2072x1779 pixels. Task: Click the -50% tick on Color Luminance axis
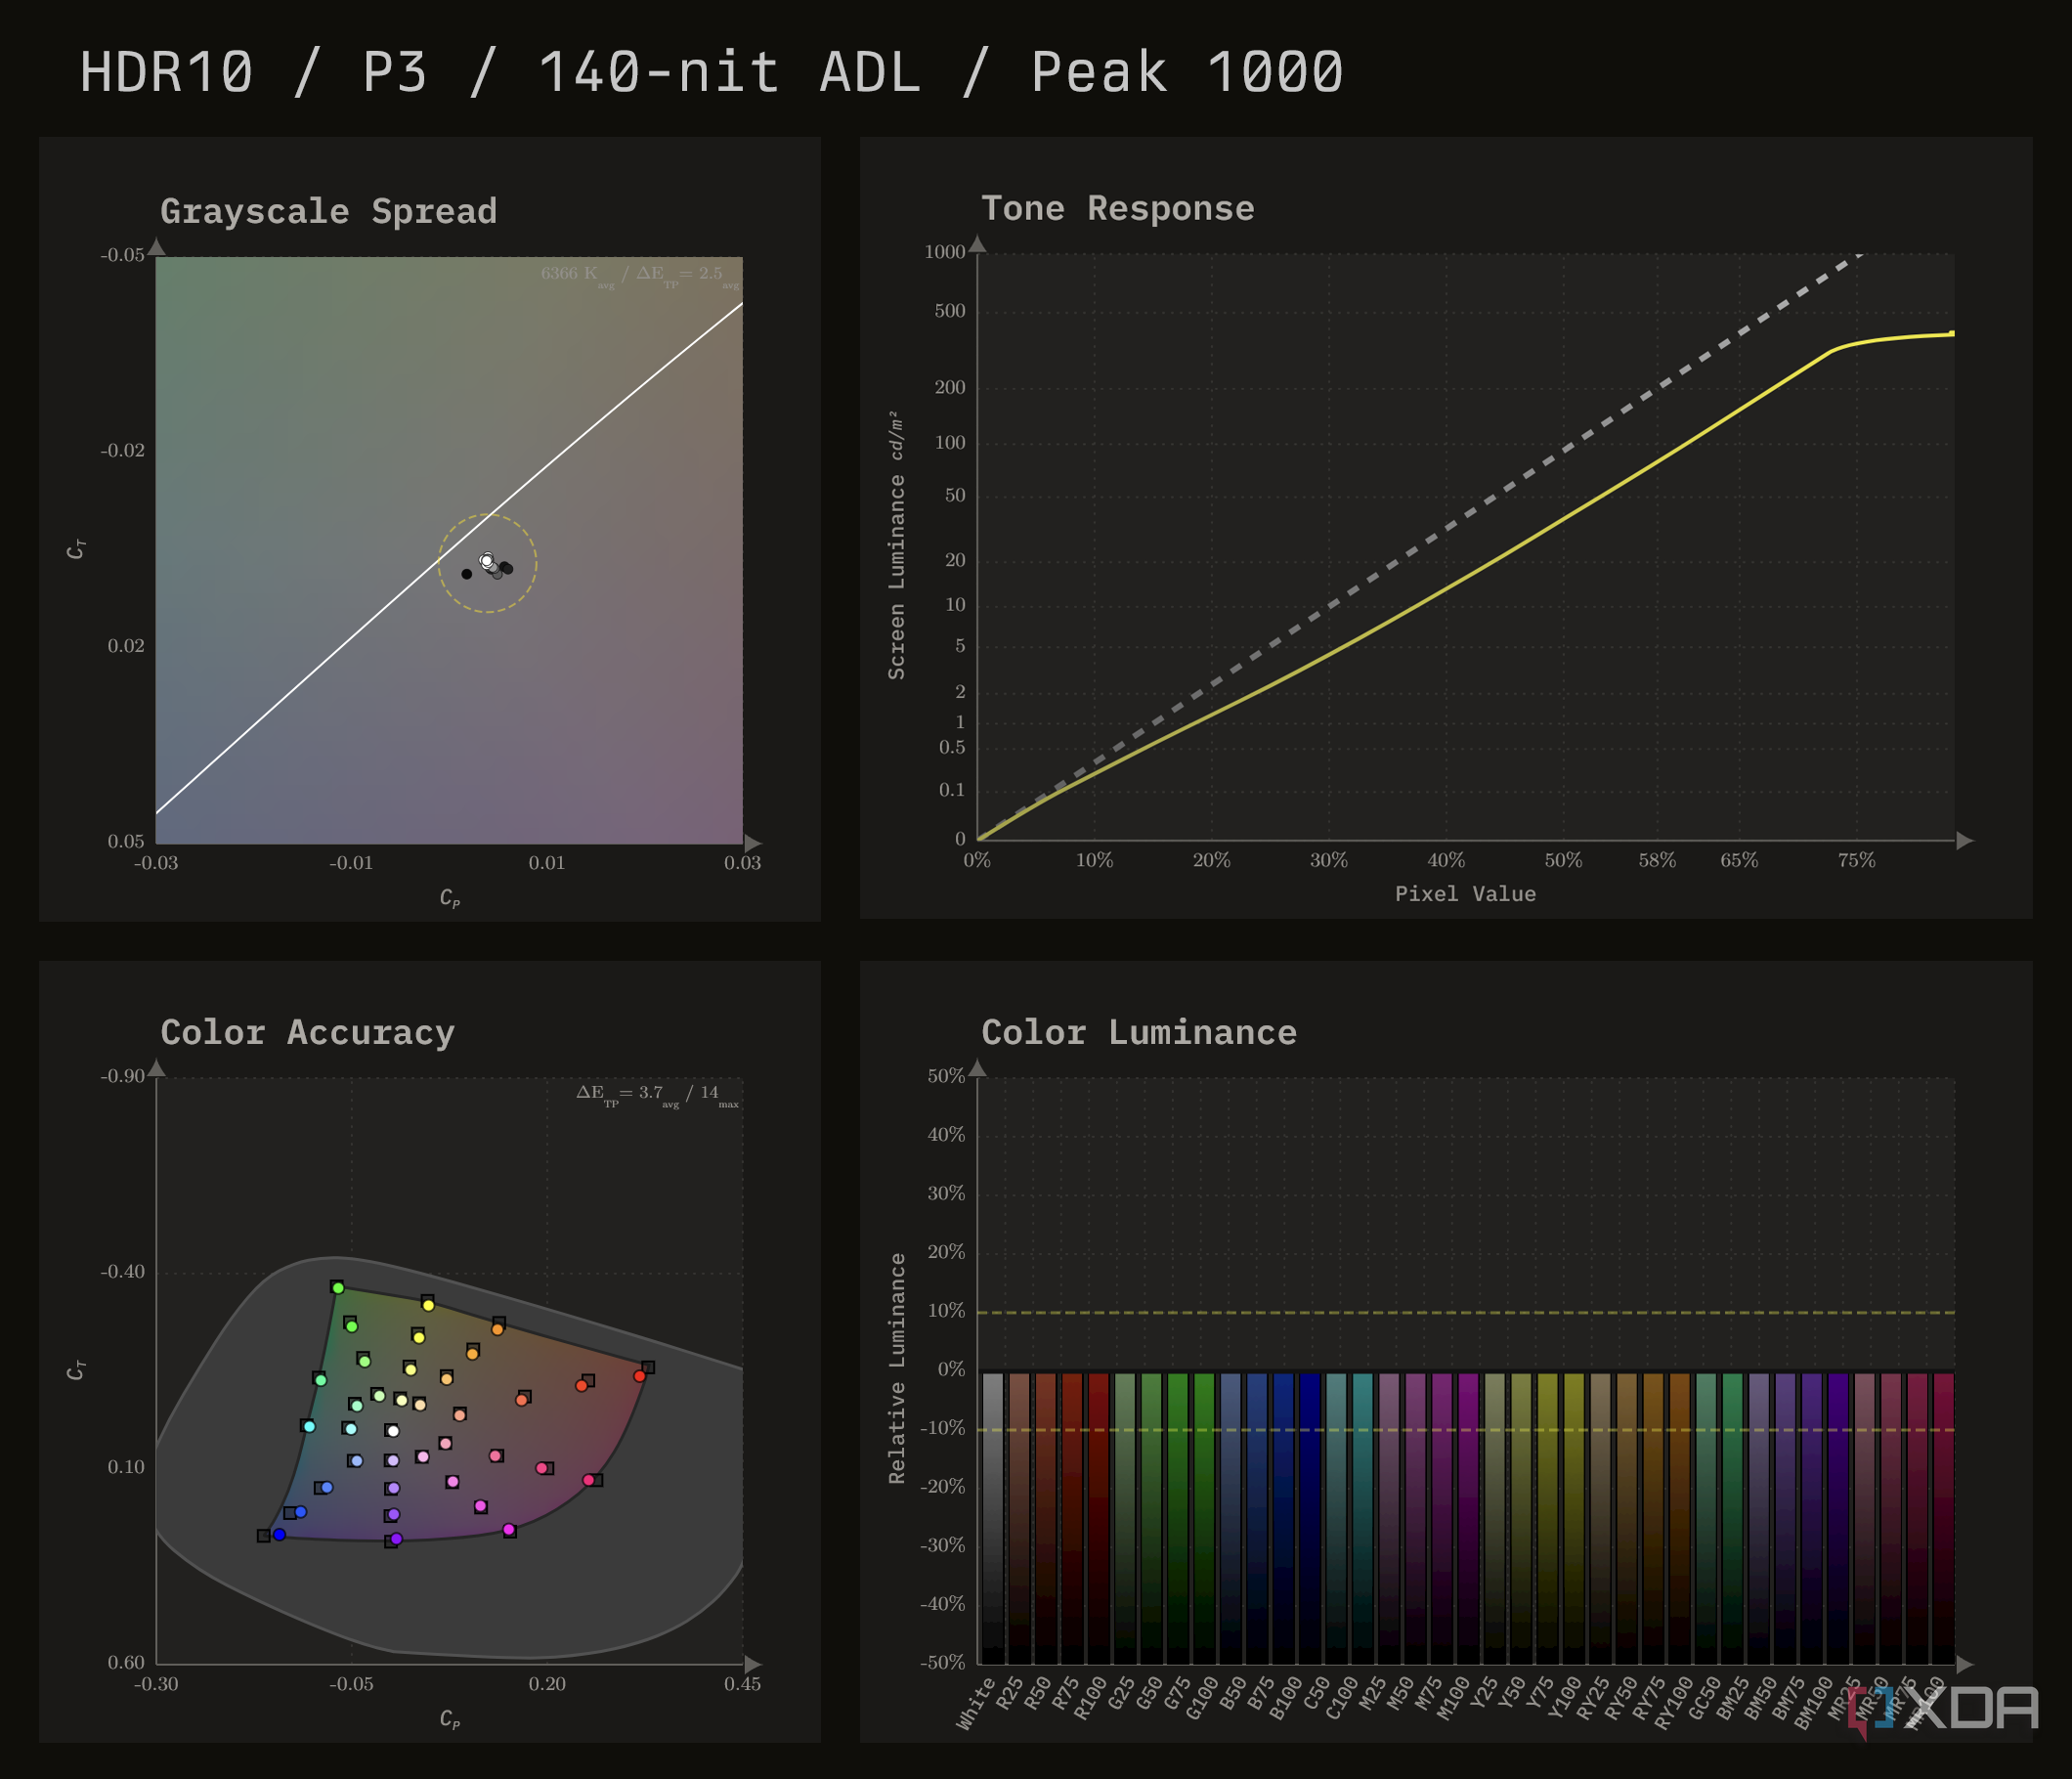(942, 1663)
